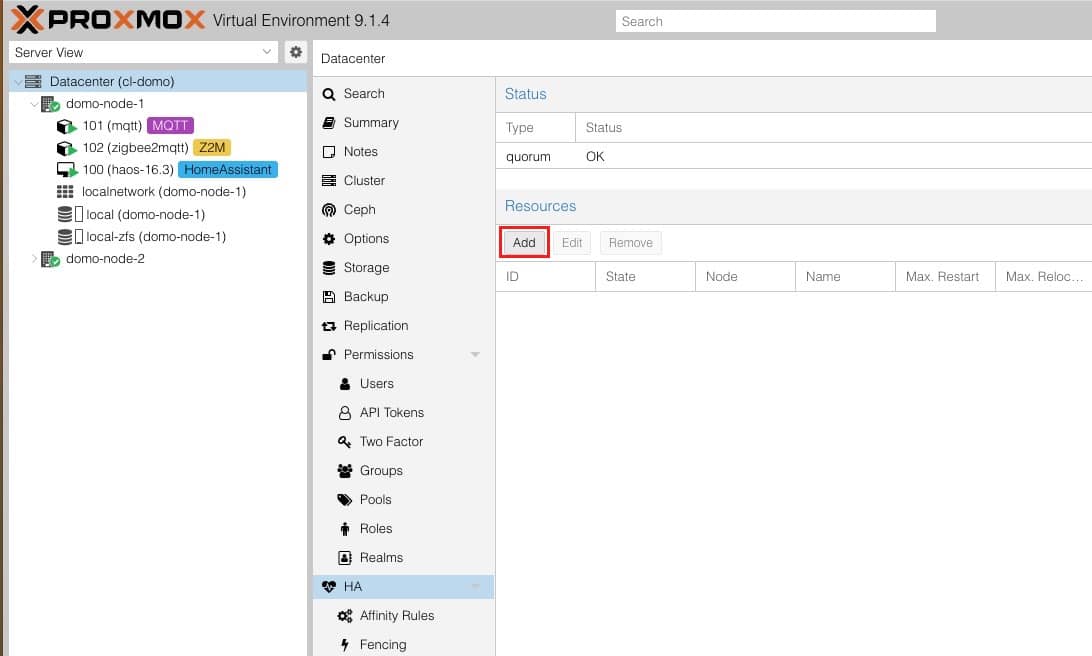
Task: Expand the domo-node-2 tree node
Action: 35,259
